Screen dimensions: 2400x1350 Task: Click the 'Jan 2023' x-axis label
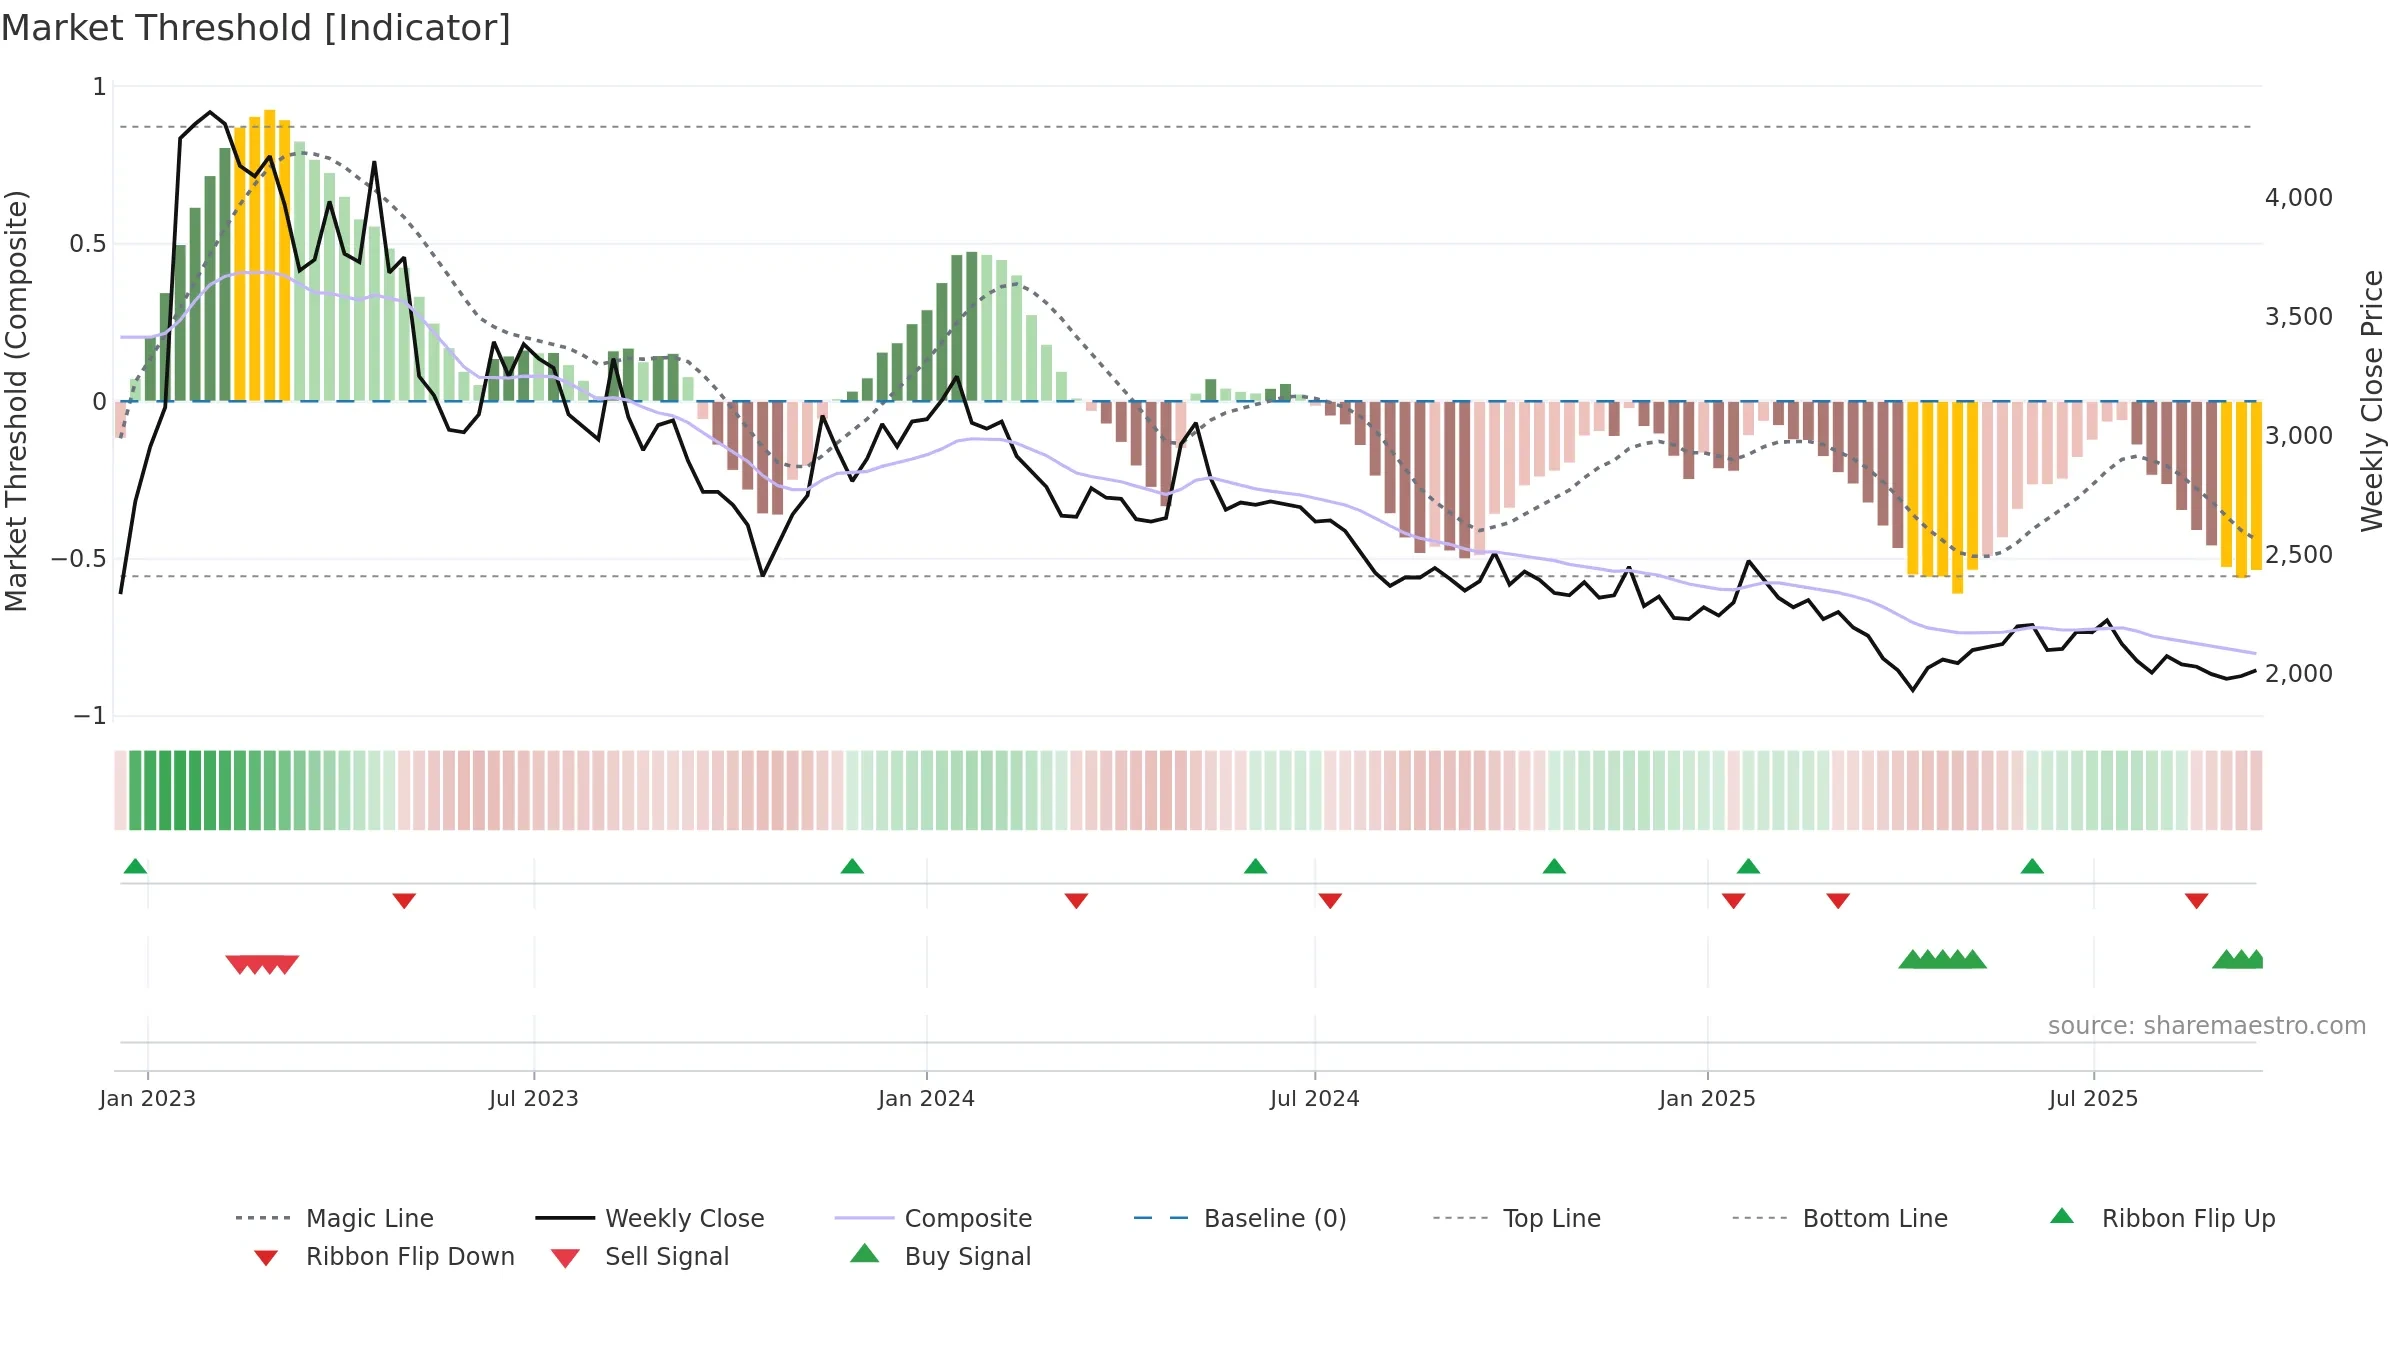(148, 1098)
